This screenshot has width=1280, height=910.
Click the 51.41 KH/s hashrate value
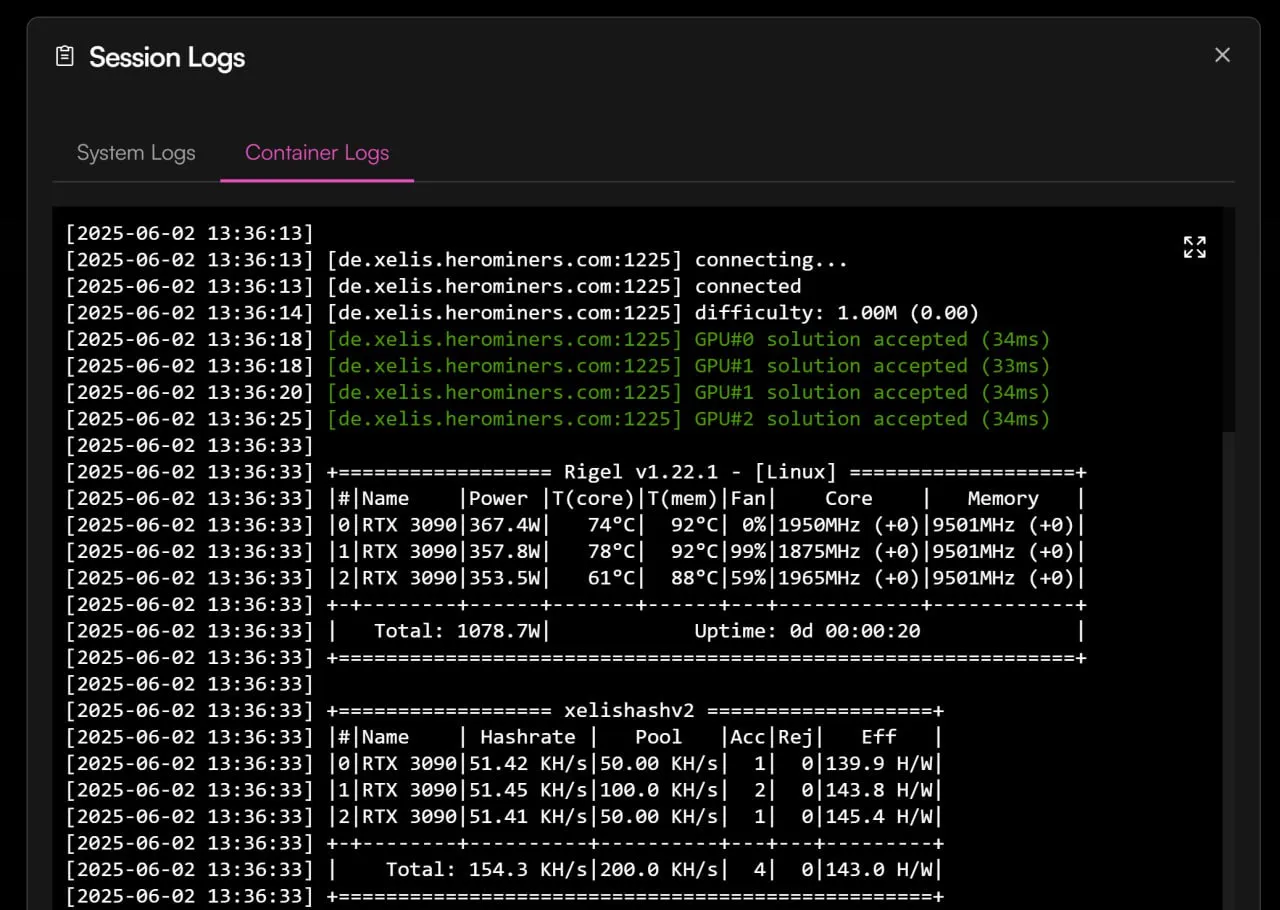[x=528, y=816]
